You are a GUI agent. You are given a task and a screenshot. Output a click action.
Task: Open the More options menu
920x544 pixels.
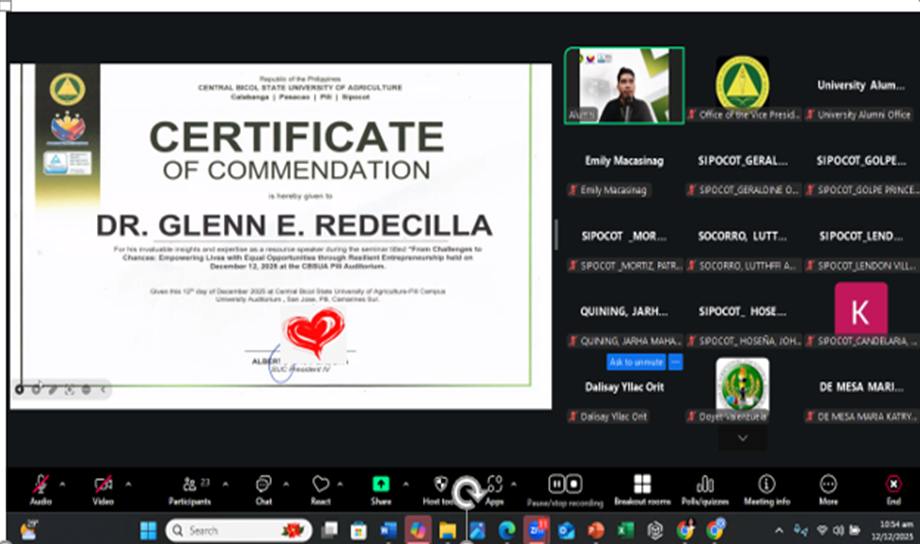(828, 486)
